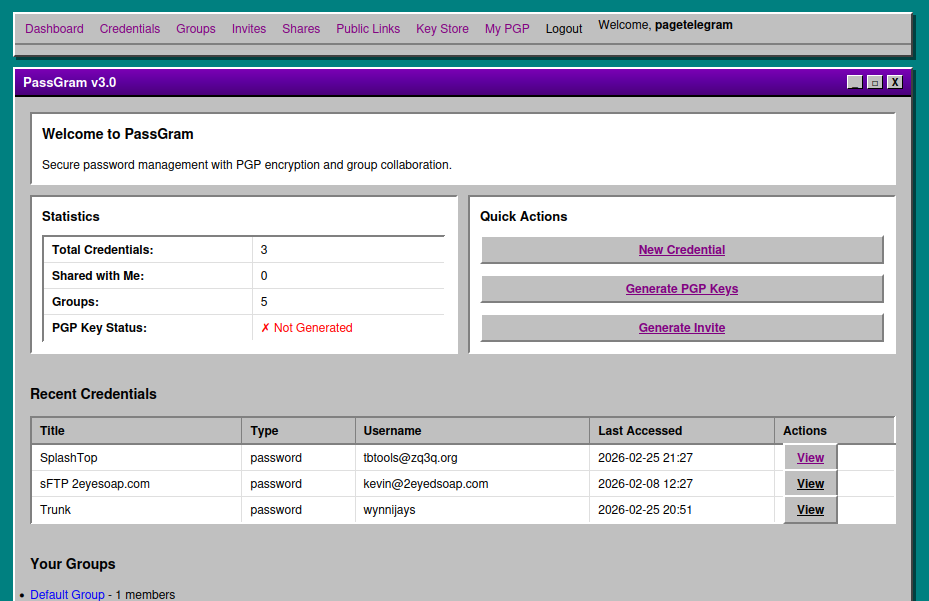This screenshot has width=929, height=601.
Task: Log out of the account
Action: point(564,29)
